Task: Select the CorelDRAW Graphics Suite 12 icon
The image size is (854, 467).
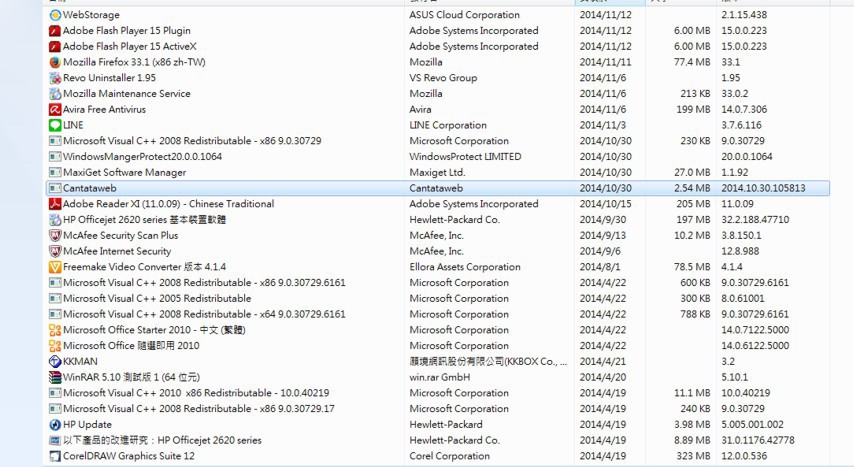Action: [x=55, y=456]
